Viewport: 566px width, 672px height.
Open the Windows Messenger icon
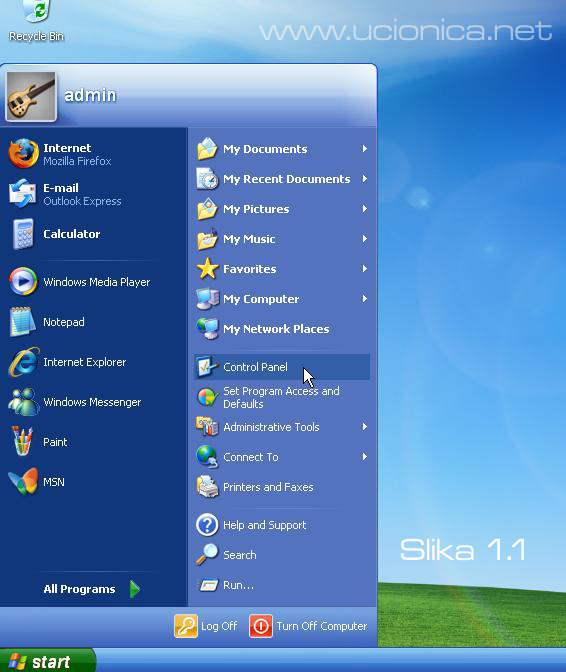click(23, 402)
